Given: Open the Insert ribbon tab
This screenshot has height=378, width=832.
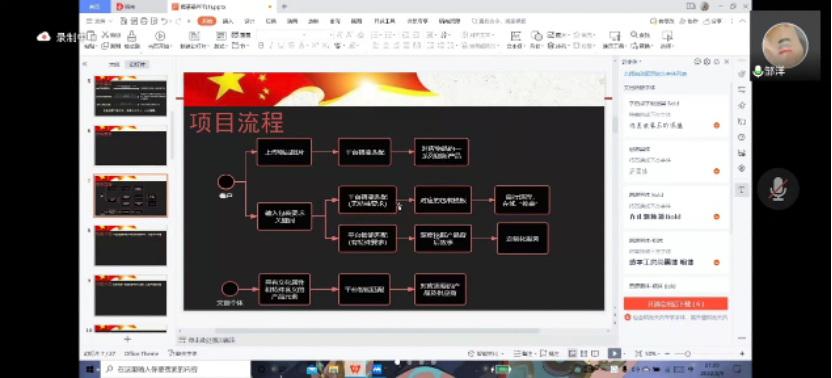Looking at the screenshot, I should click(x=228, y=21).
